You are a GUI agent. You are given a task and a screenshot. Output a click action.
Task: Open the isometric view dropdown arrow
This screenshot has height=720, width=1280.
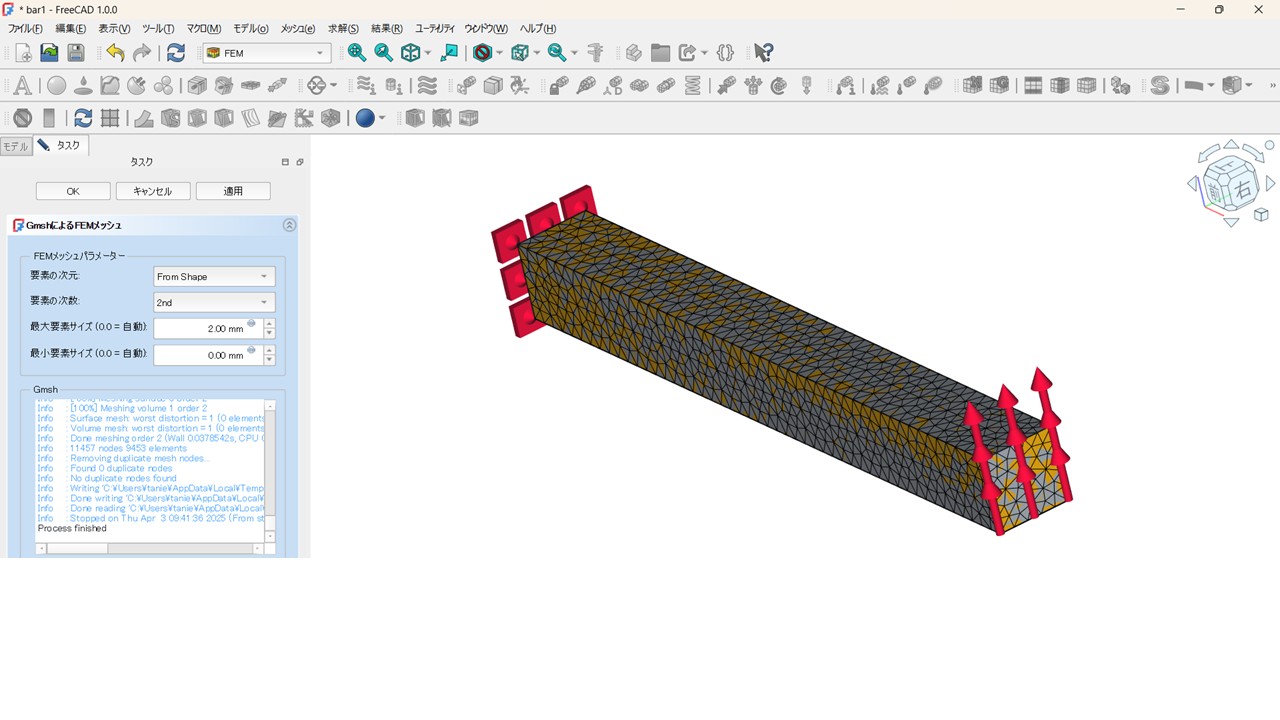click(x=428, y=53)
